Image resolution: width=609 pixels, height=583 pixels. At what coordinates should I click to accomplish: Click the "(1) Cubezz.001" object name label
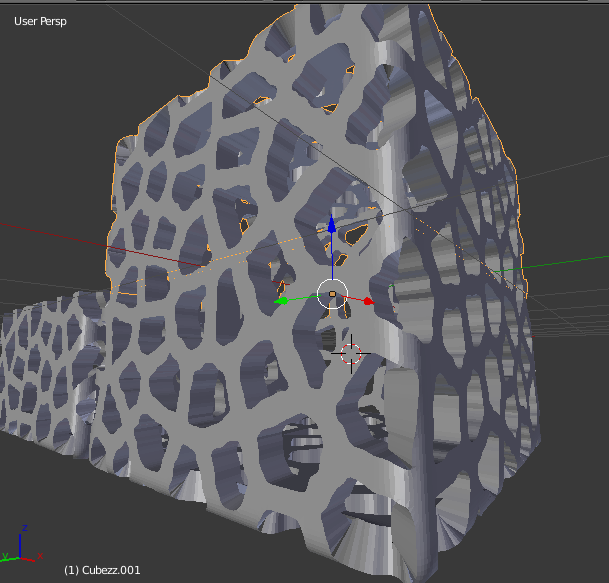[102, 570]
